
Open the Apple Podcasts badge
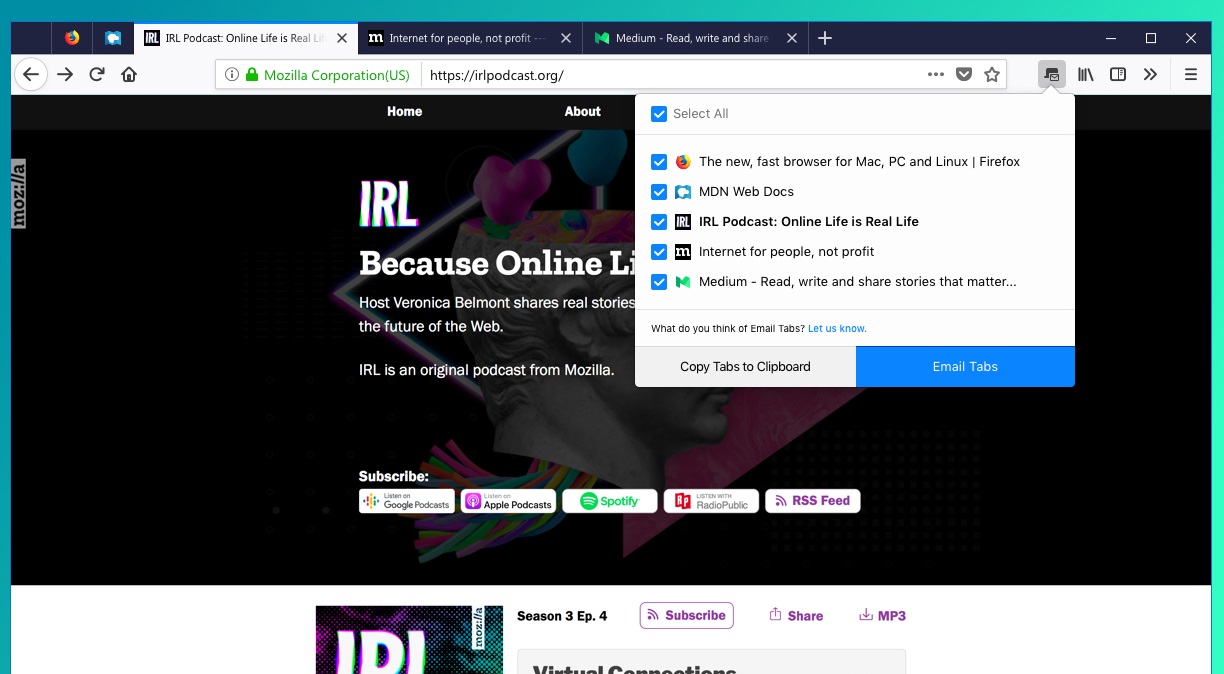(x=508, y=501)
